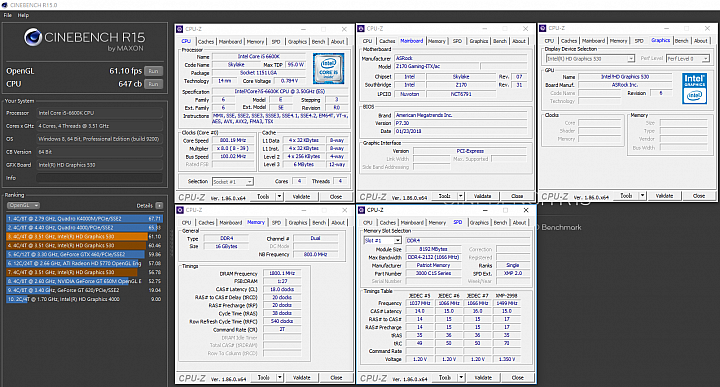Click Validate in the SPD window
Viewport: 720px width, 387px height.
(483, 377)
